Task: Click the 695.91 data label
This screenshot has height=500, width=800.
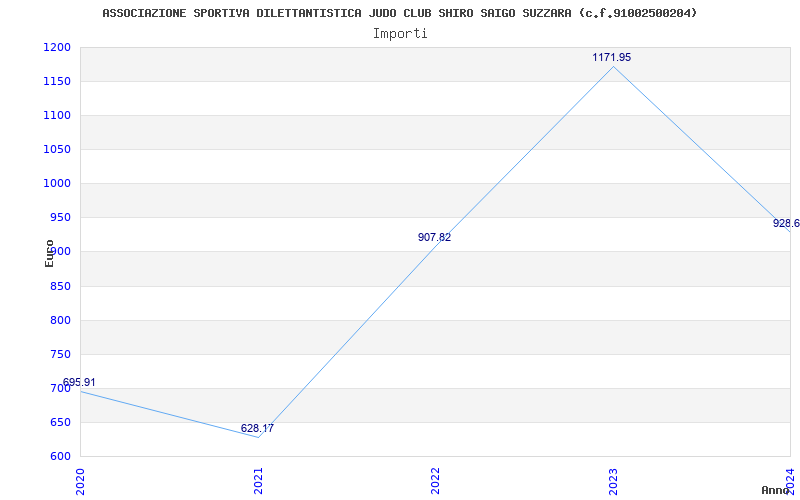Action: click(x=79, y=383)
